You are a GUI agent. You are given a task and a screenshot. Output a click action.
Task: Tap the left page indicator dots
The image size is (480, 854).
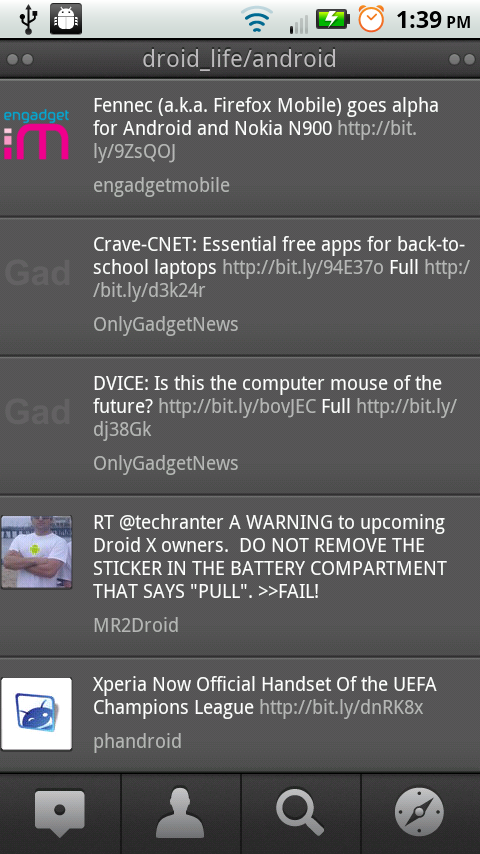coord(21,59)
